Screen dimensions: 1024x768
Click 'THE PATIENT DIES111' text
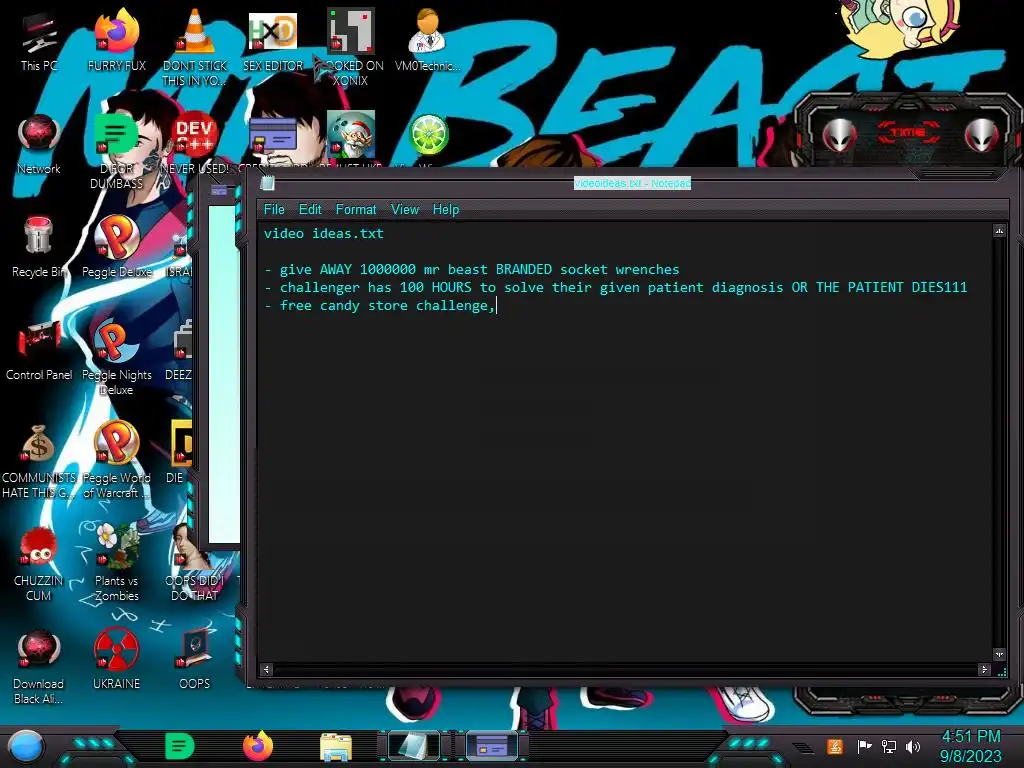pyautogui.click(x=891, y=287)
